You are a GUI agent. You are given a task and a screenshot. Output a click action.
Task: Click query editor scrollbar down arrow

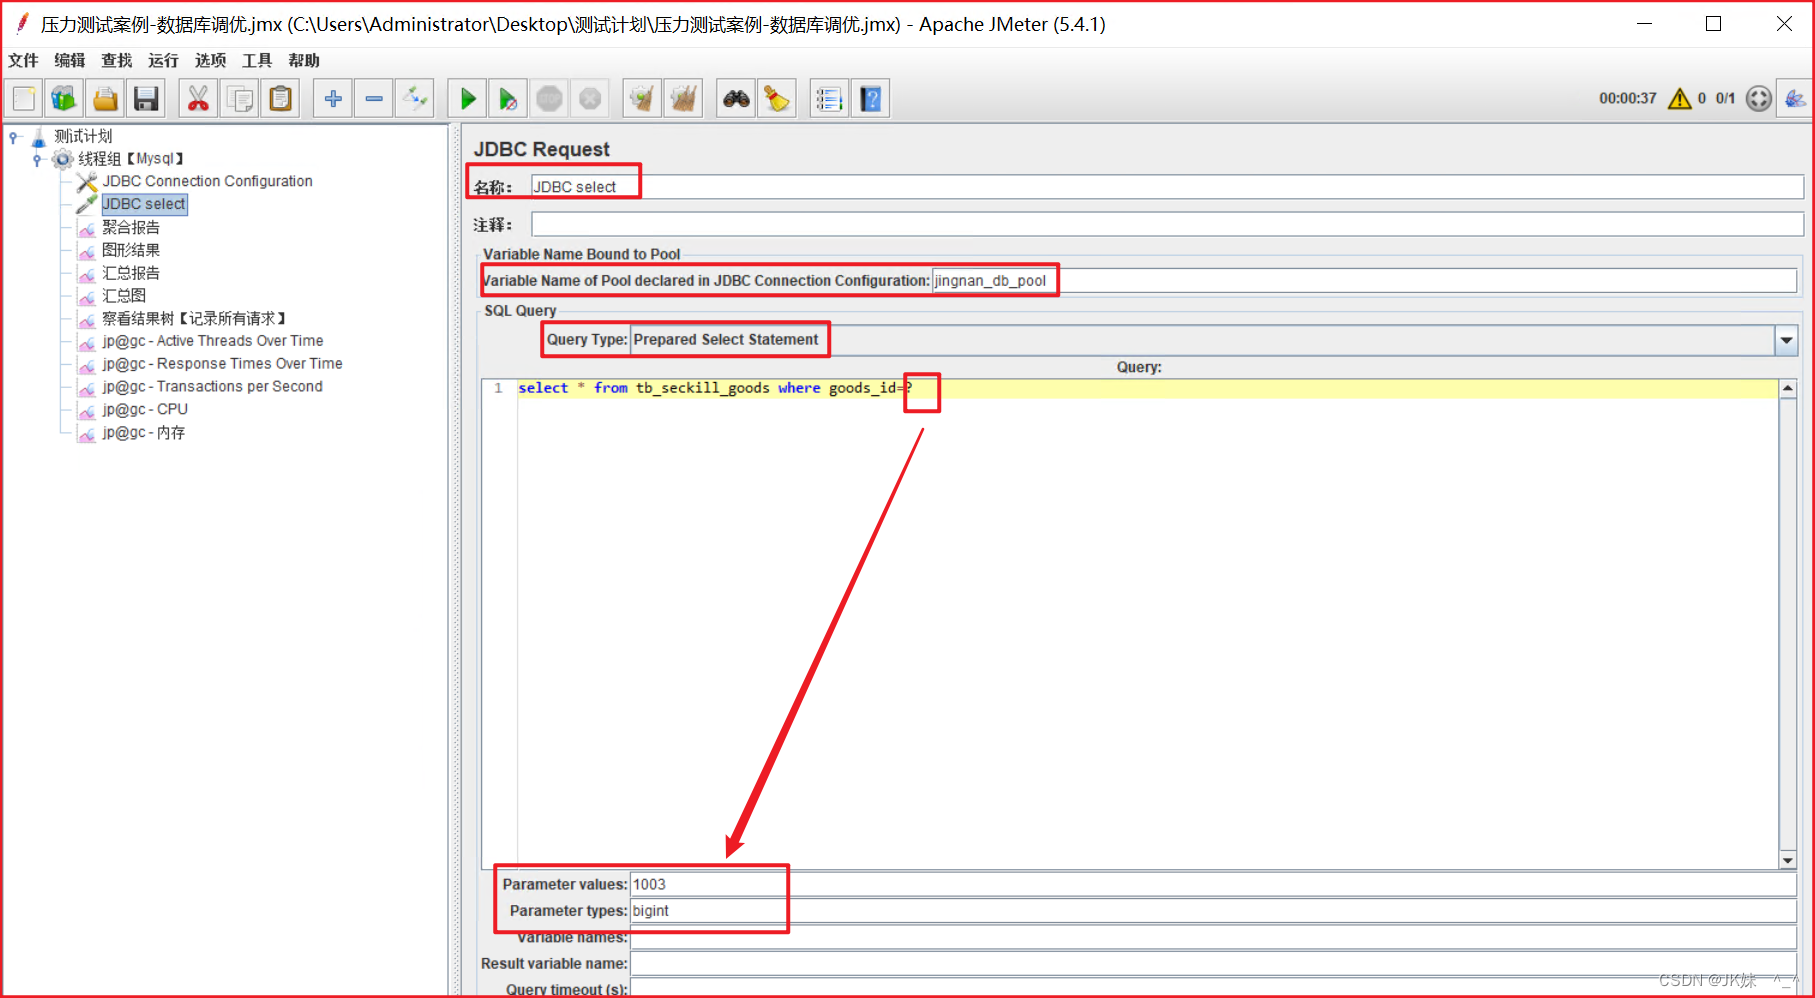1787,860
